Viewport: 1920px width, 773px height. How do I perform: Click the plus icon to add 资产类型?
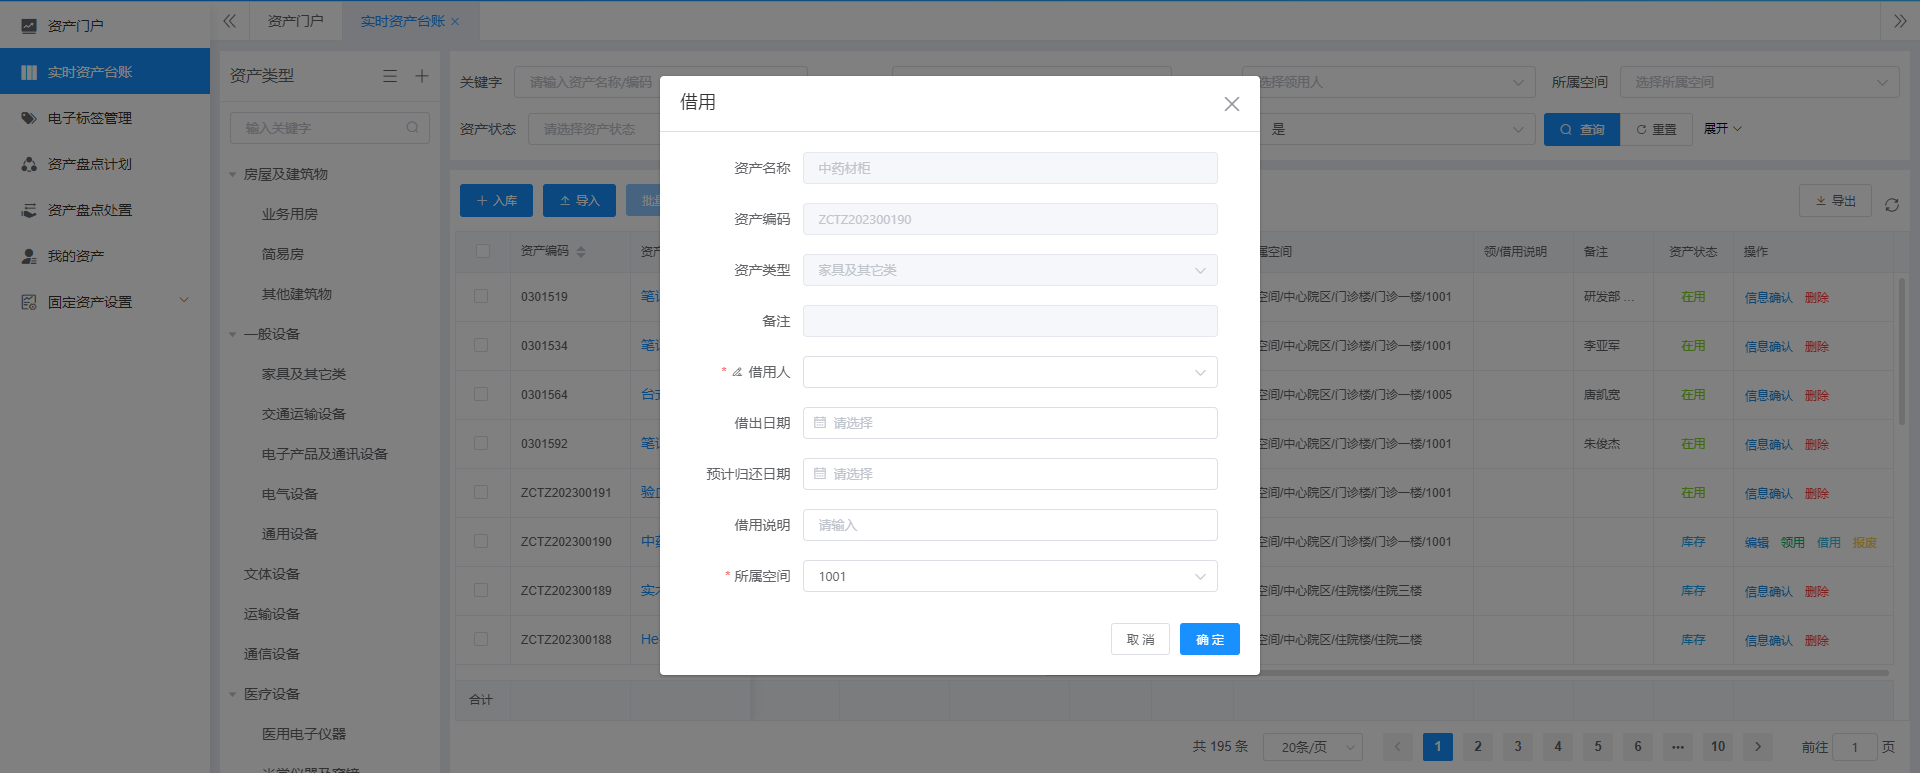coord(422,76)
